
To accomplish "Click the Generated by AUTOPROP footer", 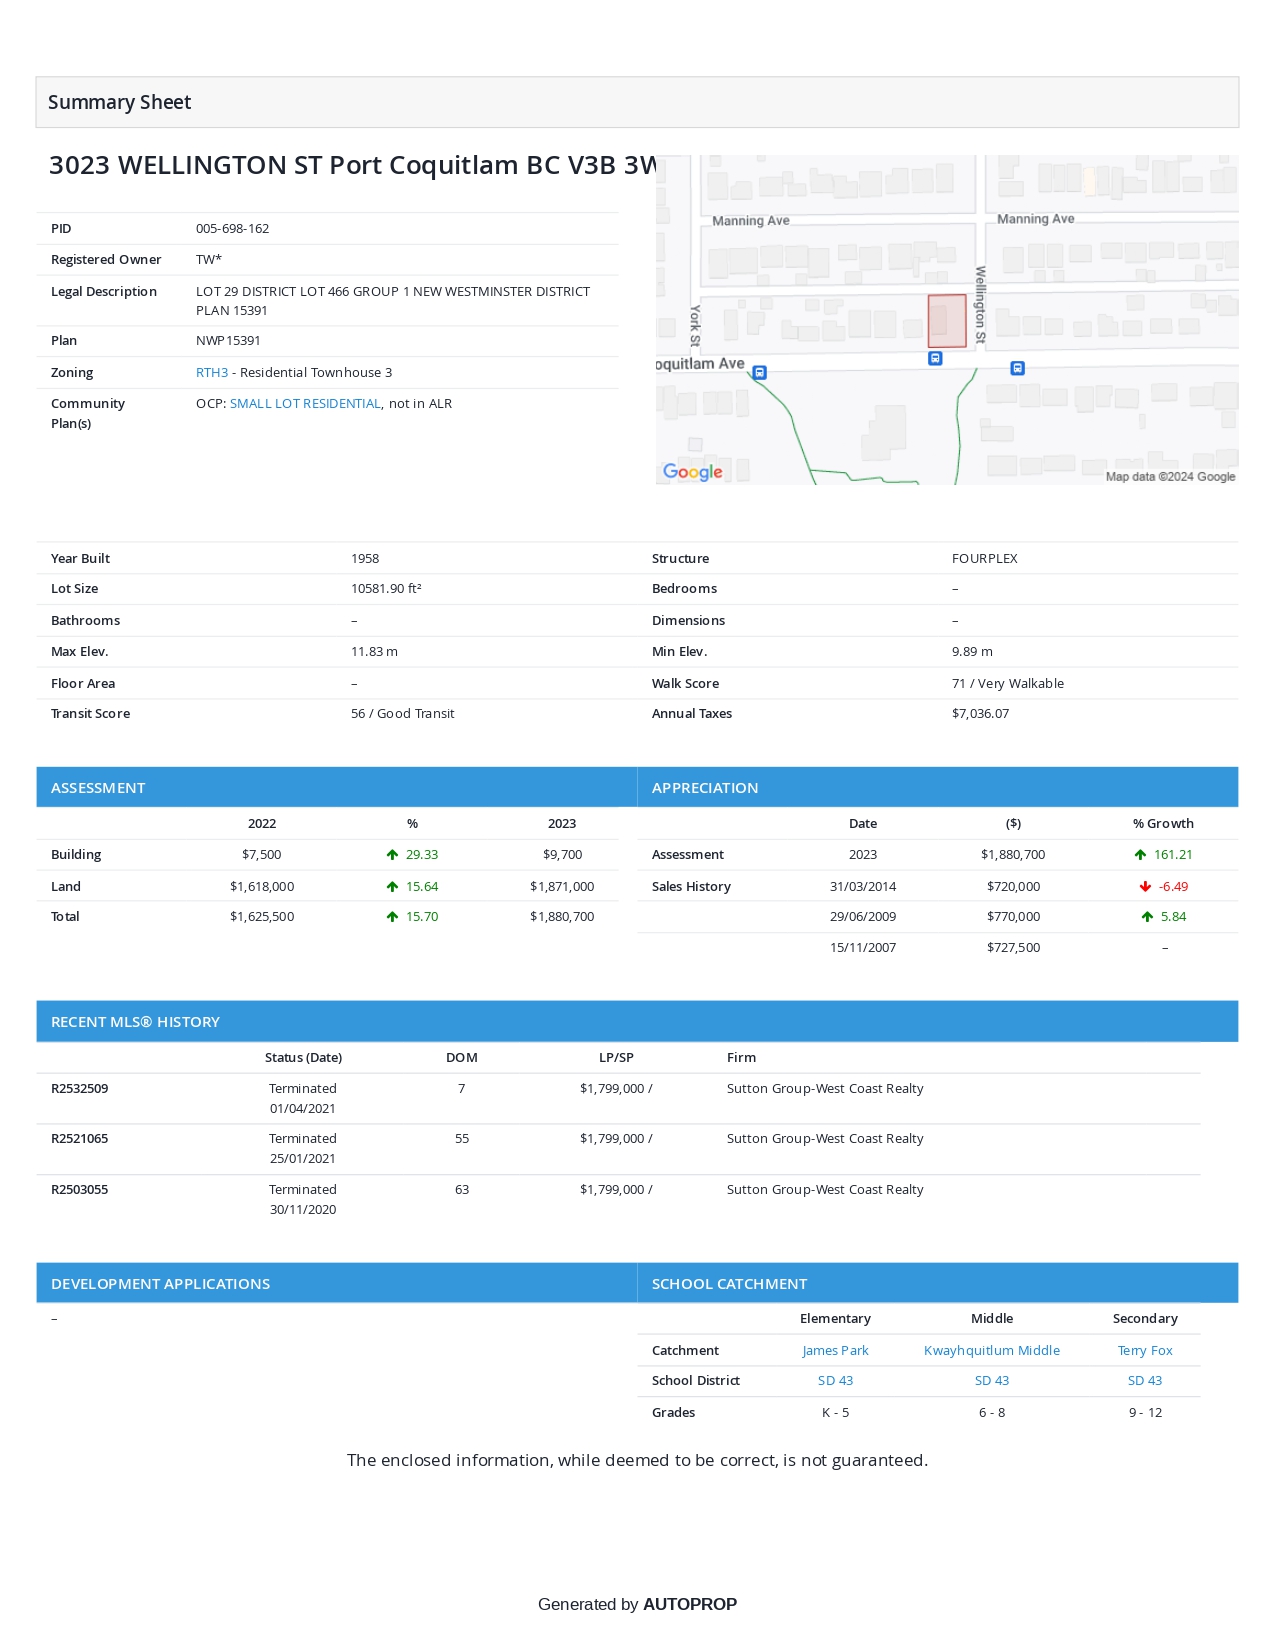I will coord(637,1605).
